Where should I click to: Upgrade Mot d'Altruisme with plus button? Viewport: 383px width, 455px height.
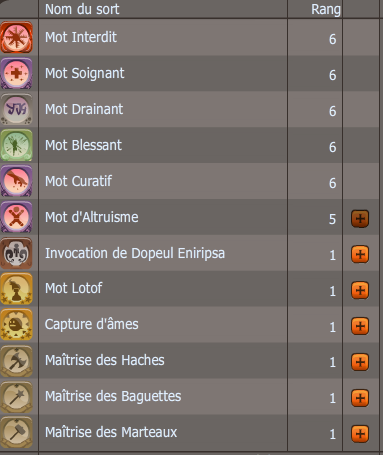pos(360,219)
